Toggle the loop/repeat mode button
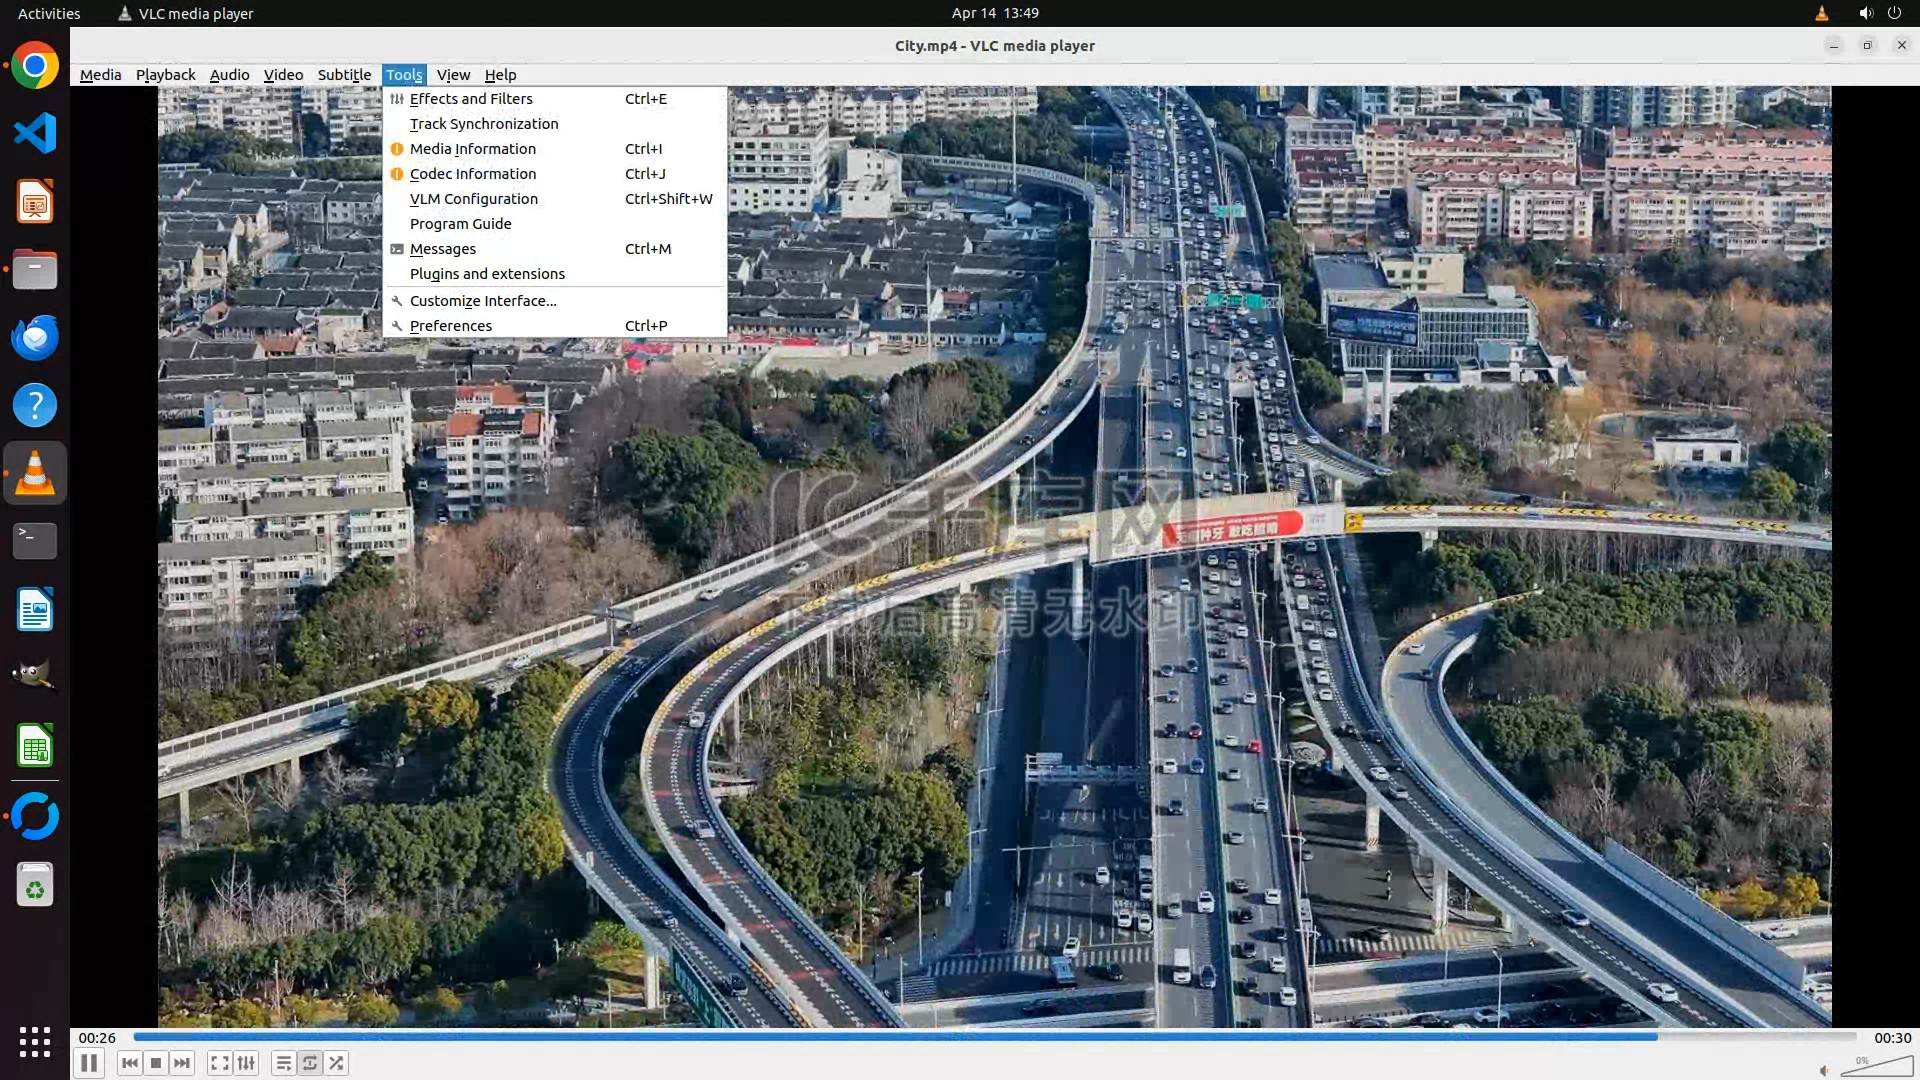The image size is (1920, 1080). click(x=310, y=1063)
